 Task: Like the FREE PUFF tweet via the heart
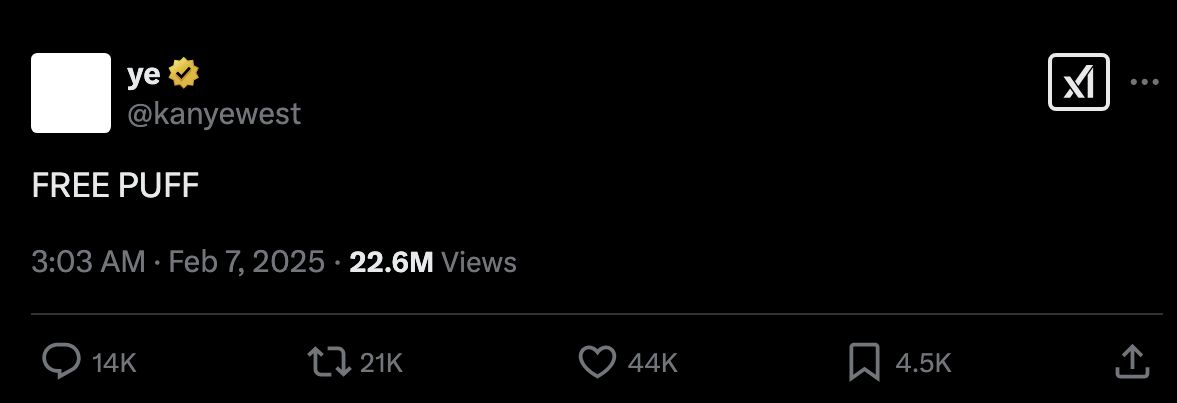point(597,362)
